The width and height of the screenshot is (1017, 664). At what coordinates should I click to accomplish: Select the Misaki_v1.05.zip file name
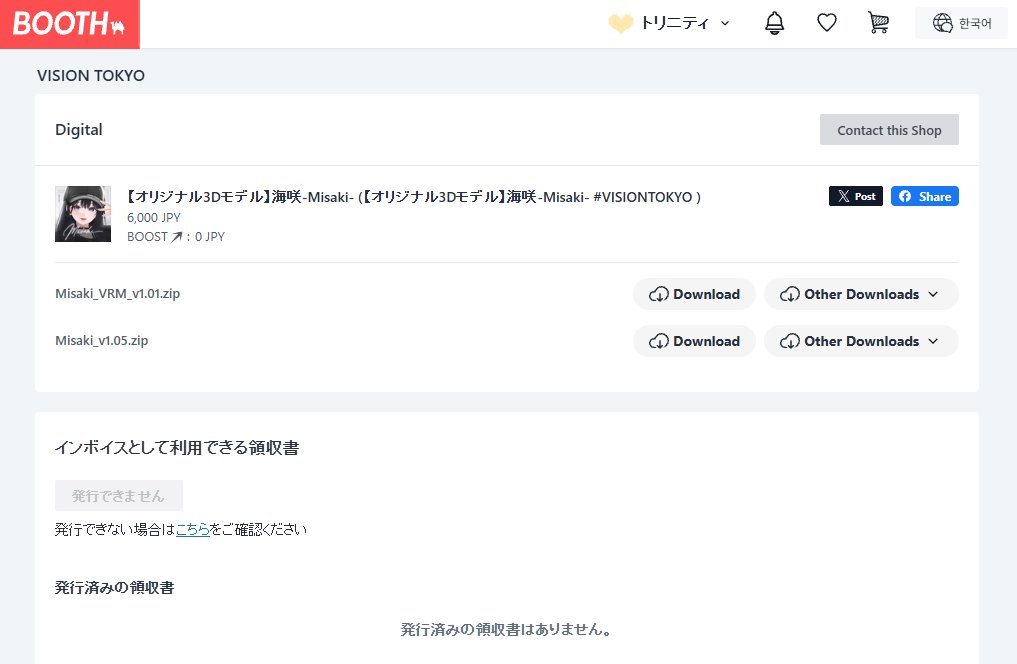pyautogui.click(x=101, y=340)
